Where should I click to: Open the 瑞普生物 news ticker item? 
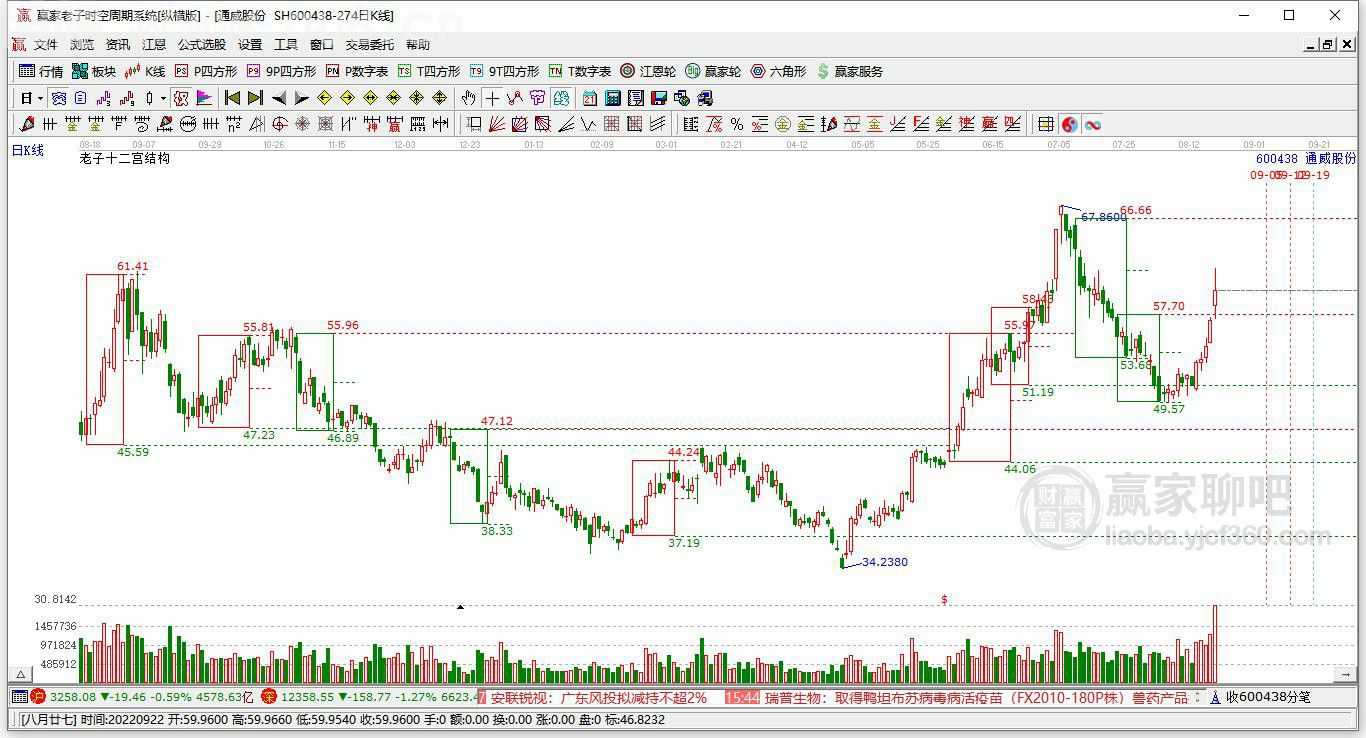[x=976, y=697]
